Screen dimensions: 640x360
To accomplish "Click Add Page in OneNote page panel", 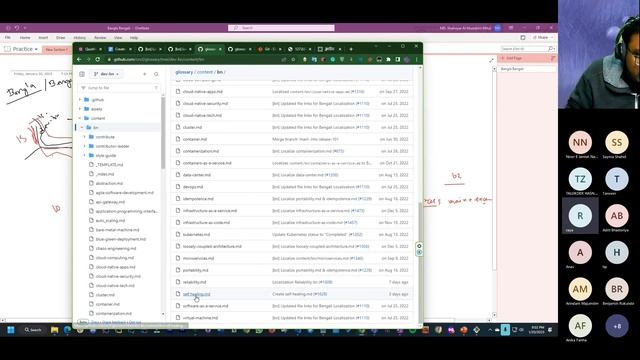I will point(512,58).
